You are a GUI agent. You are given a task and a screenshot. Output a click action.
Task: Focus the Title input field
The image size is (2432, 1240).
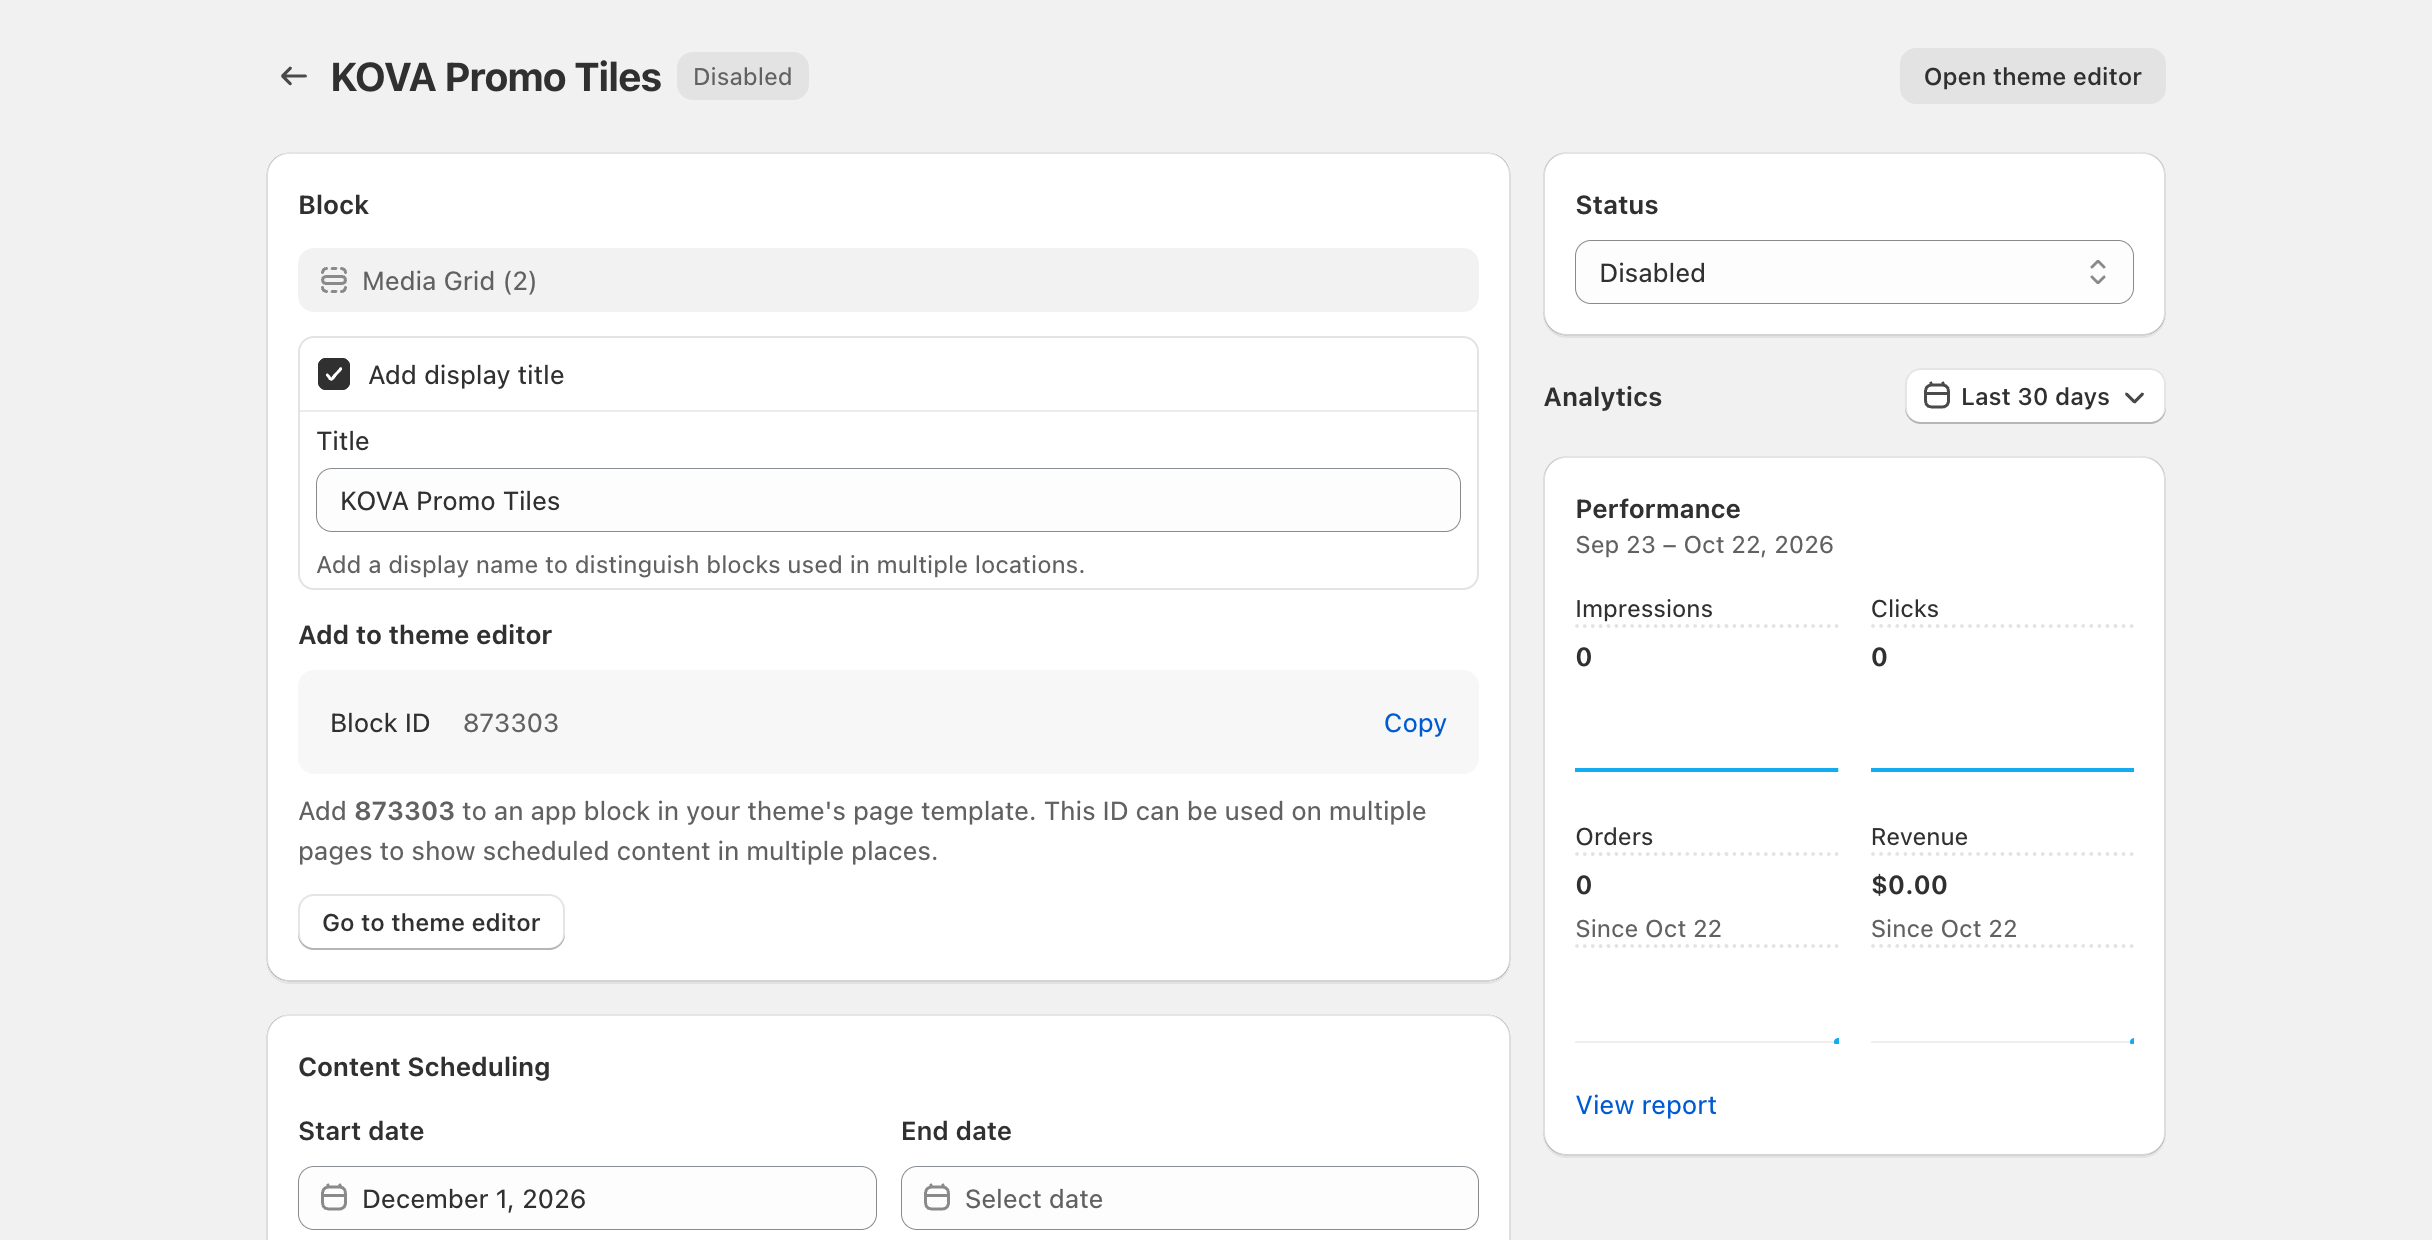click(x=888, y=500)
